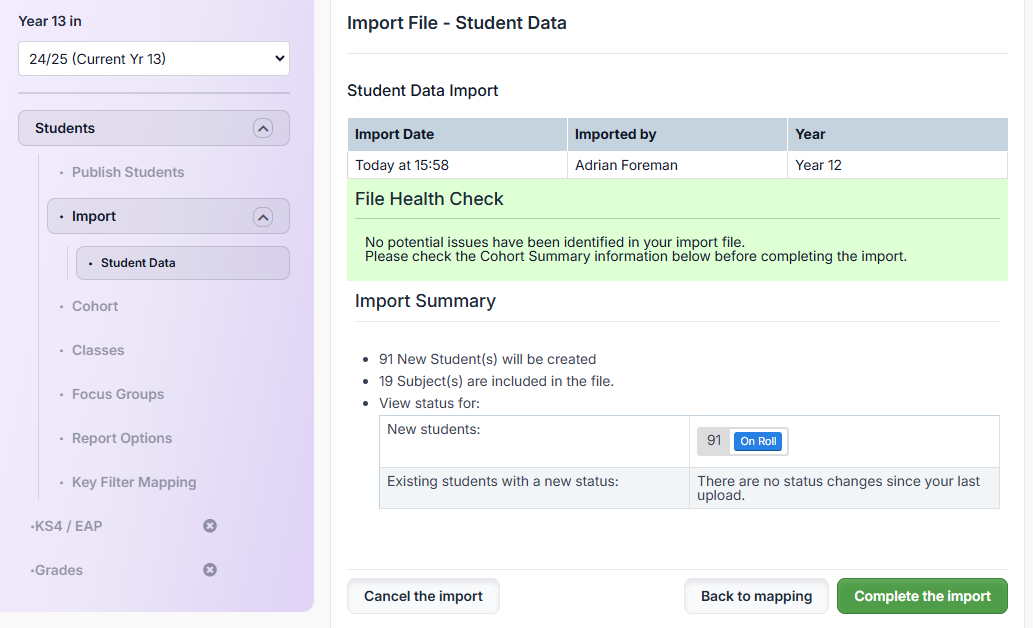
Task: Navigate to Focus Groups
Action: [118, 394]
